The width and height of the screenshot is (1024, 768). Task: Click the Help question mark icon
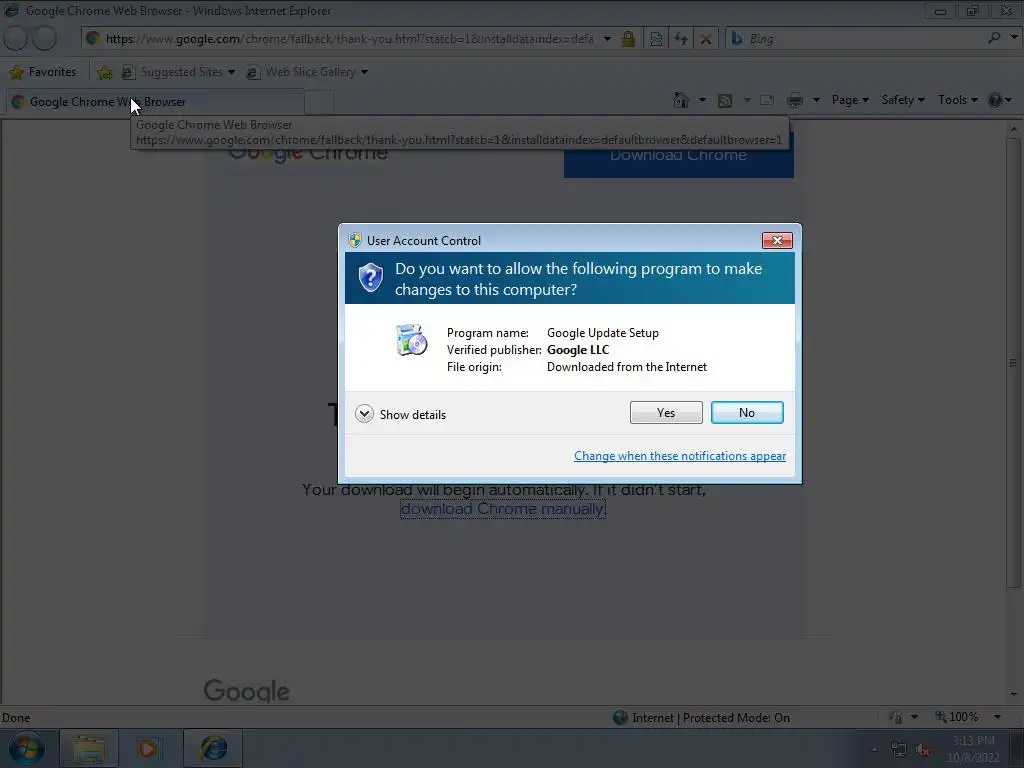point(995,100)
